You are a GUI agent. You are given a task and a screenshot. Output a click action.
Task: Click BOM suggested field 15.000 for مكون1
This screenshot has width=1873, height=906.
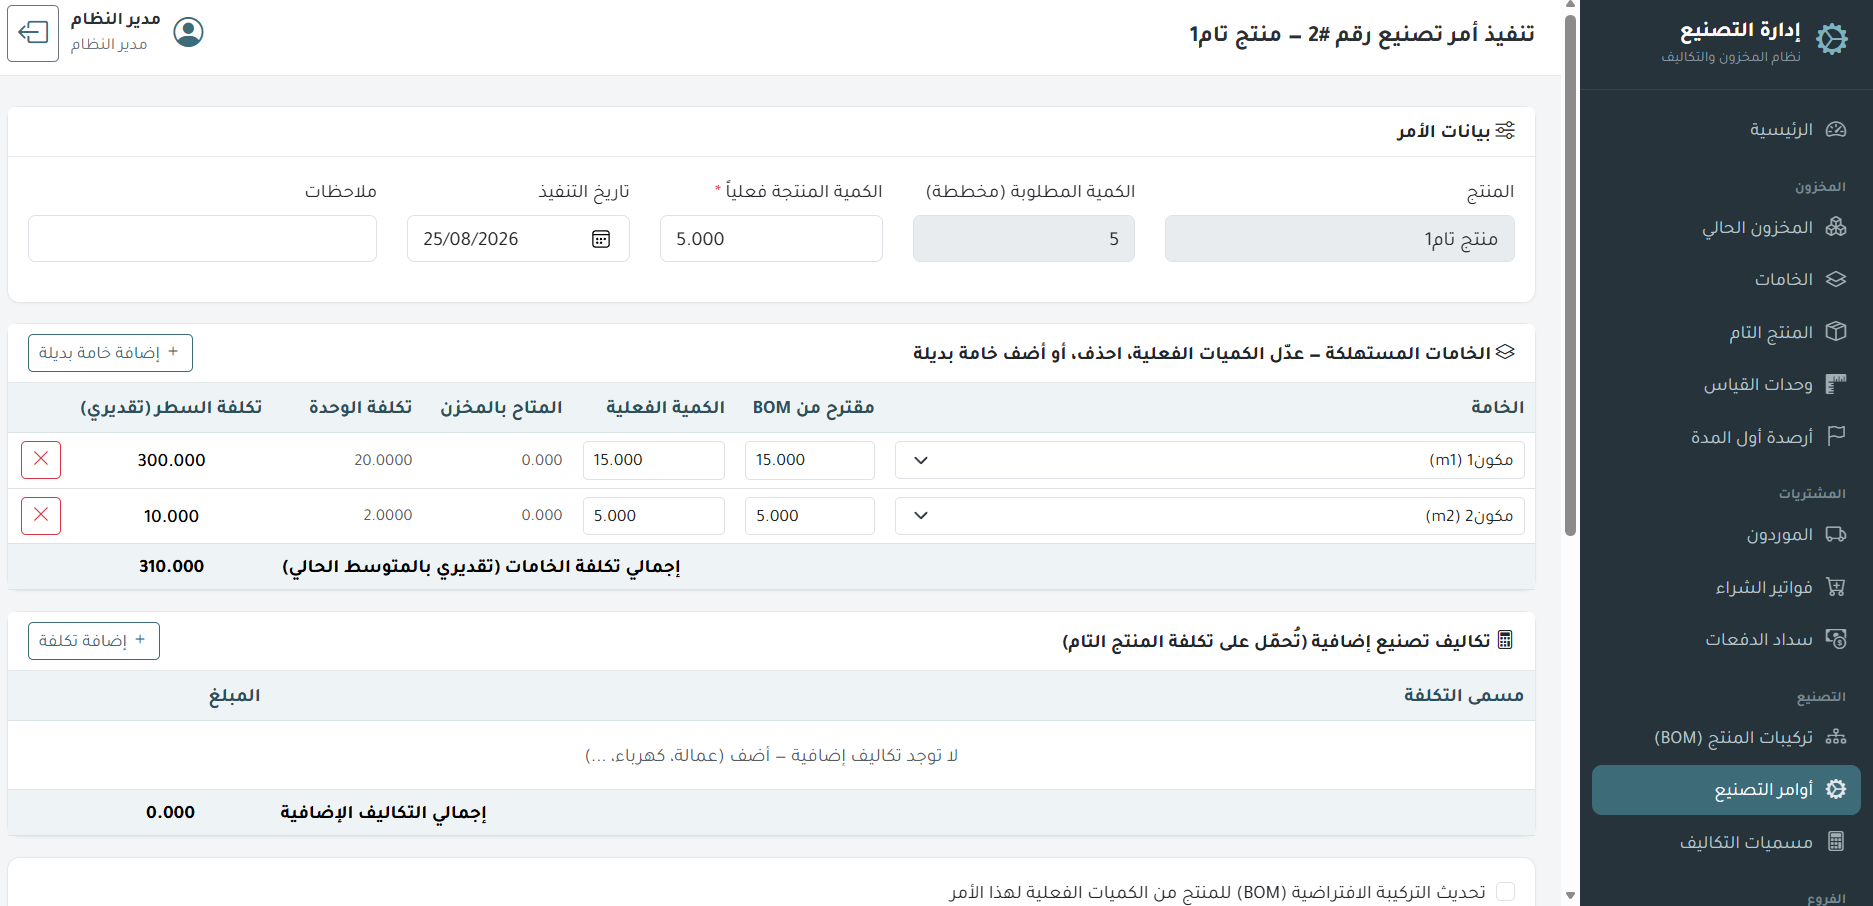810,460
